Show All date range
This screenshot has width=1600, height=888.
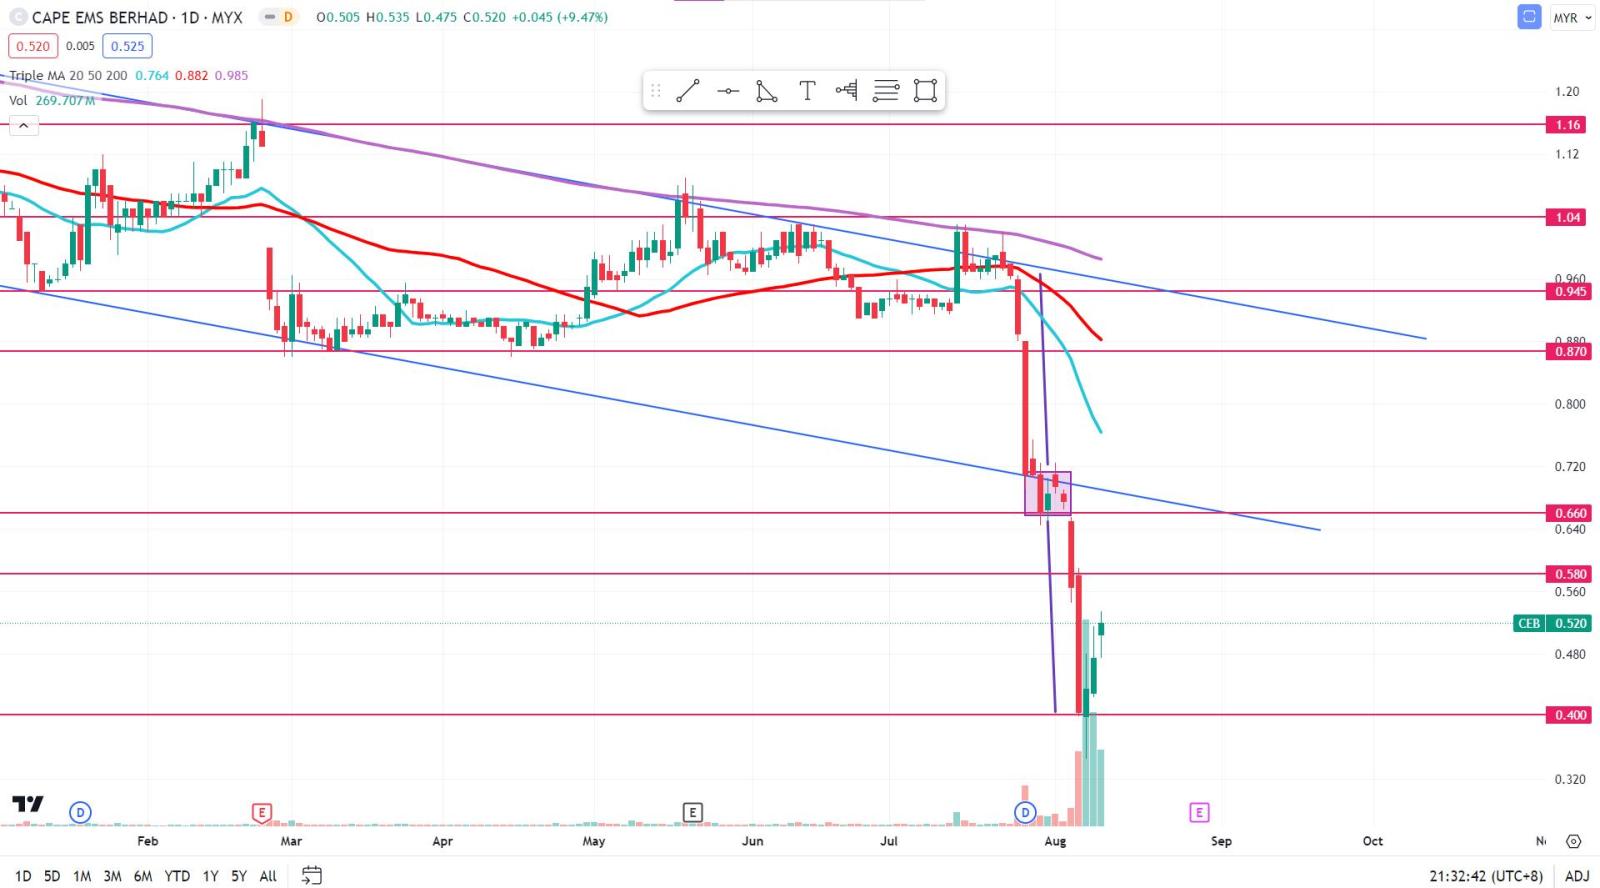click(x=268, y=876)
